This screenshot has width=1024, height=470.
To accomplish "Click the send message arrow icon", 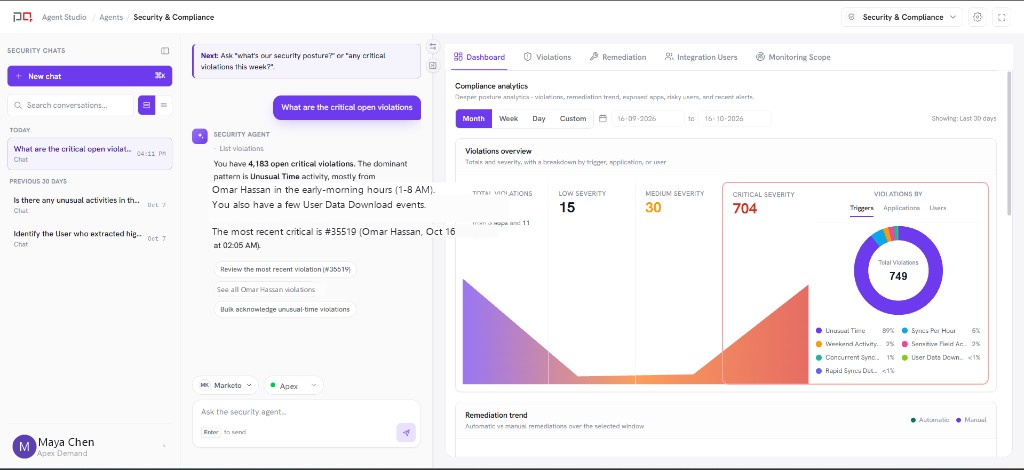I will tap(406, 432).
